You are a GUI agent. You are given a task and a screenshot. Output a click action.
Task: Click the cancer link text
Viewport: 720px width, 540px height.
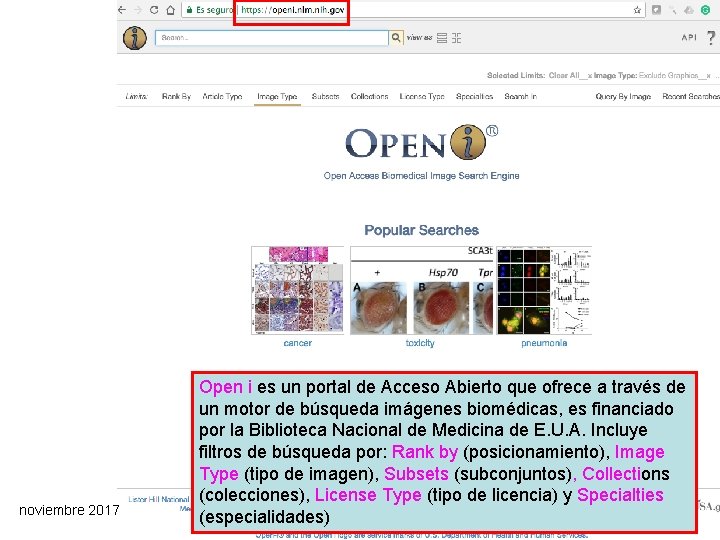pyautogui.click(x=298, y=343)
